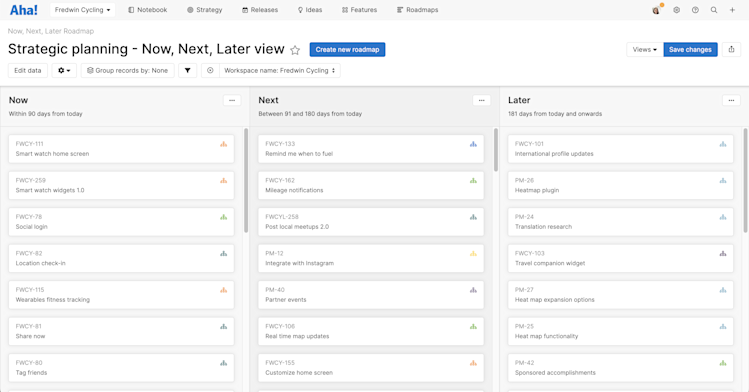Click feature icon on Smart watch widgets 1.0 card
Viewport: 749px width, 392px height.
pos(224,180)
